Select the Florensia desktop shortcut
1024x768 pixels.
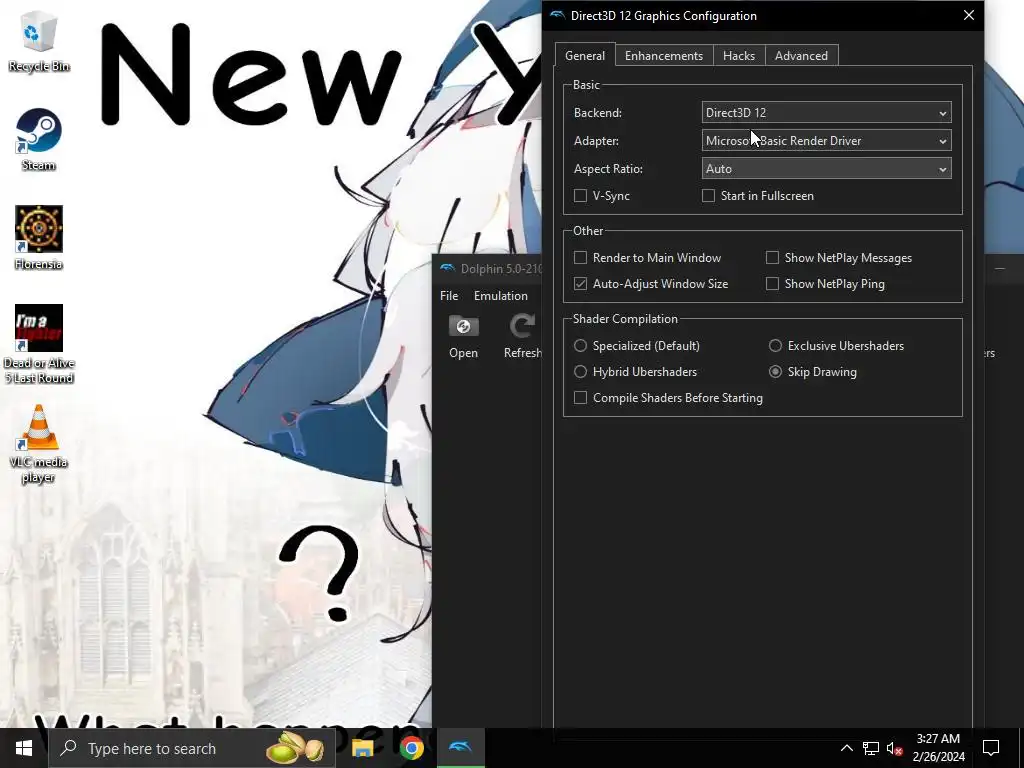pos(39,238)
